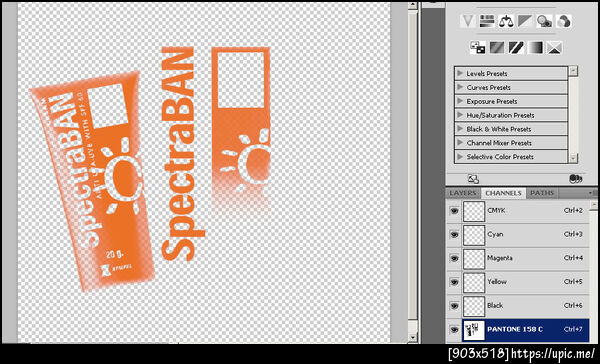Viewport: 600px width, 364px height.
Task: Click the angled SpectraBAN tube artwork
Action: (x=93, y=180)
